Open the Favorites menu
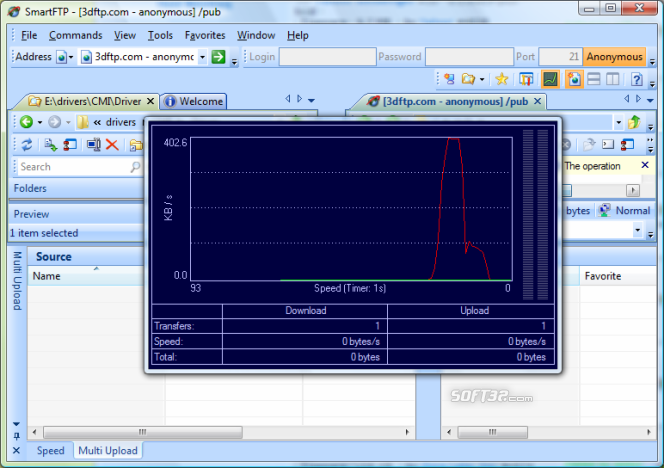This screenshot has width=664, height=468. (x=205, y=35)
